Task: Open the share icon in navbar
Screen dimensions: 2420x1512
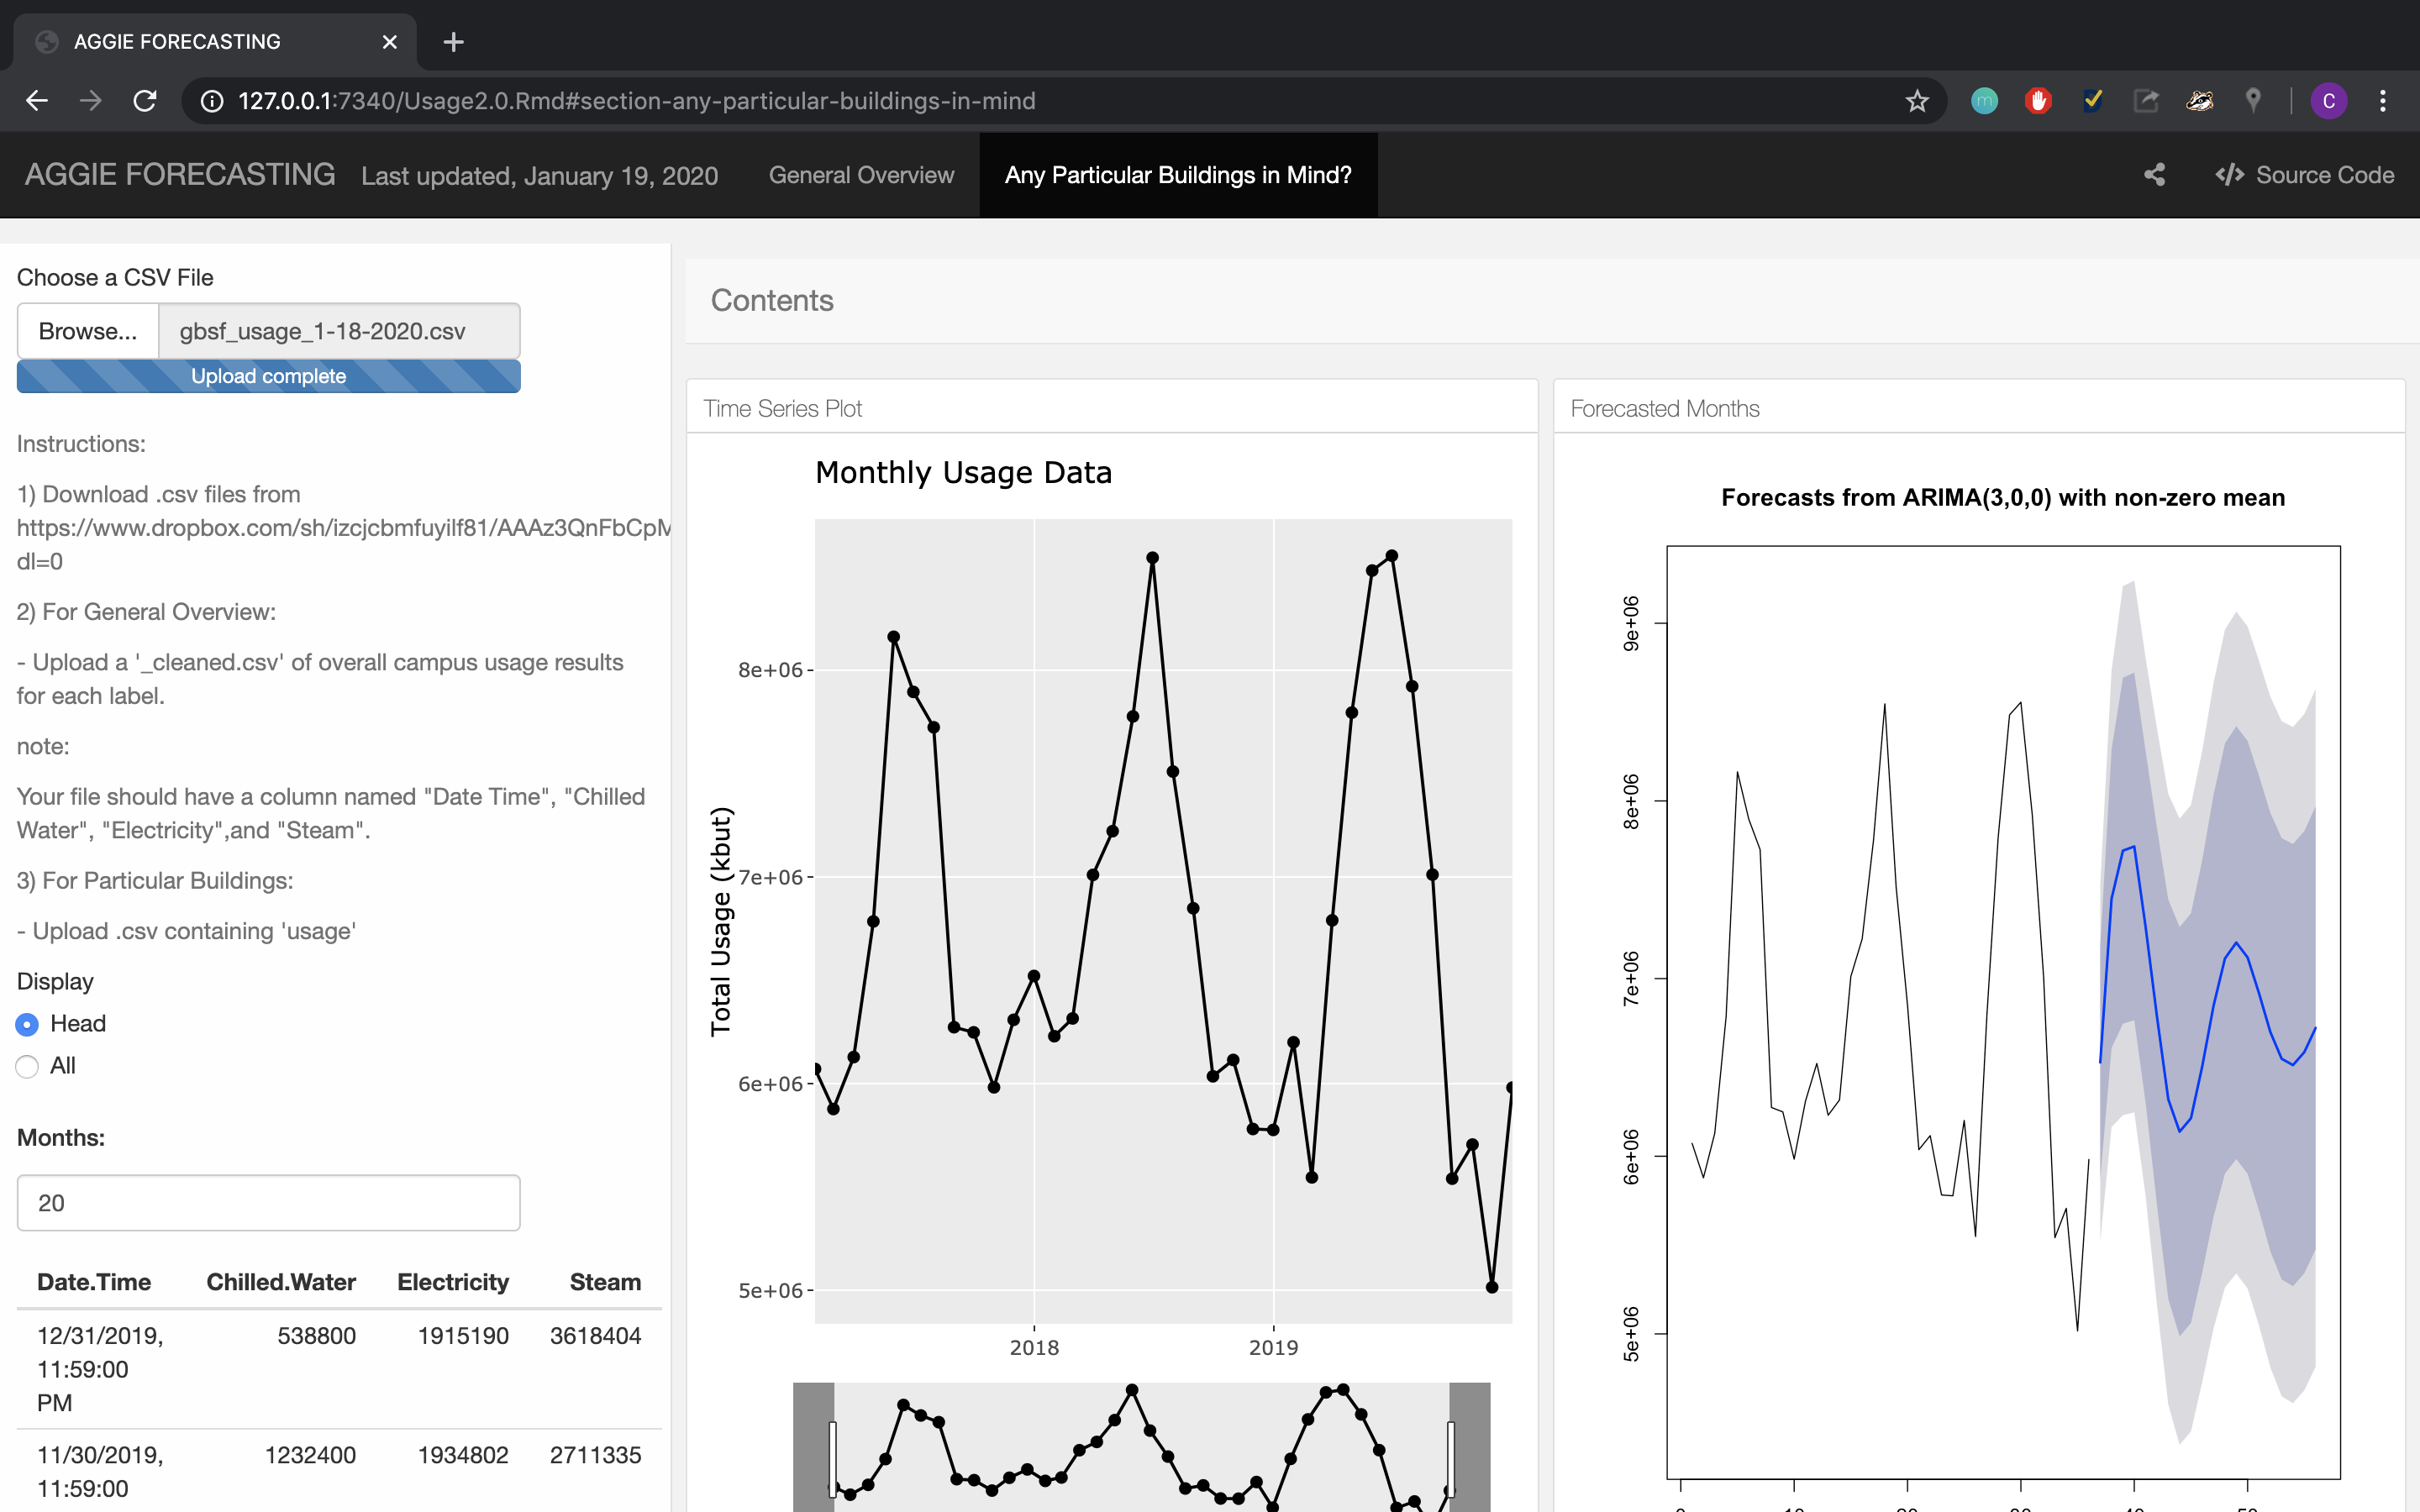Action: (x=2154, y=175)
